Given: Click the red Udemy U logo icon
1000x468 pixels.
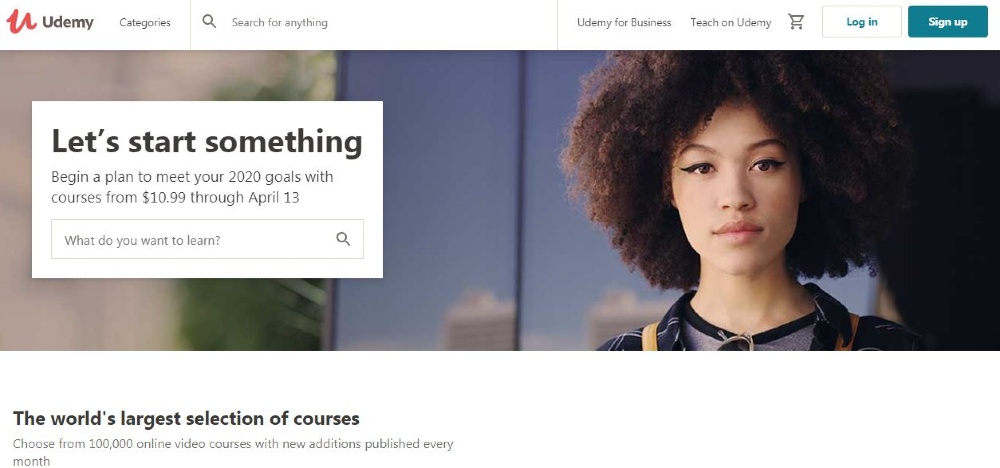Looking at the screenshot, I should point(21,22).
